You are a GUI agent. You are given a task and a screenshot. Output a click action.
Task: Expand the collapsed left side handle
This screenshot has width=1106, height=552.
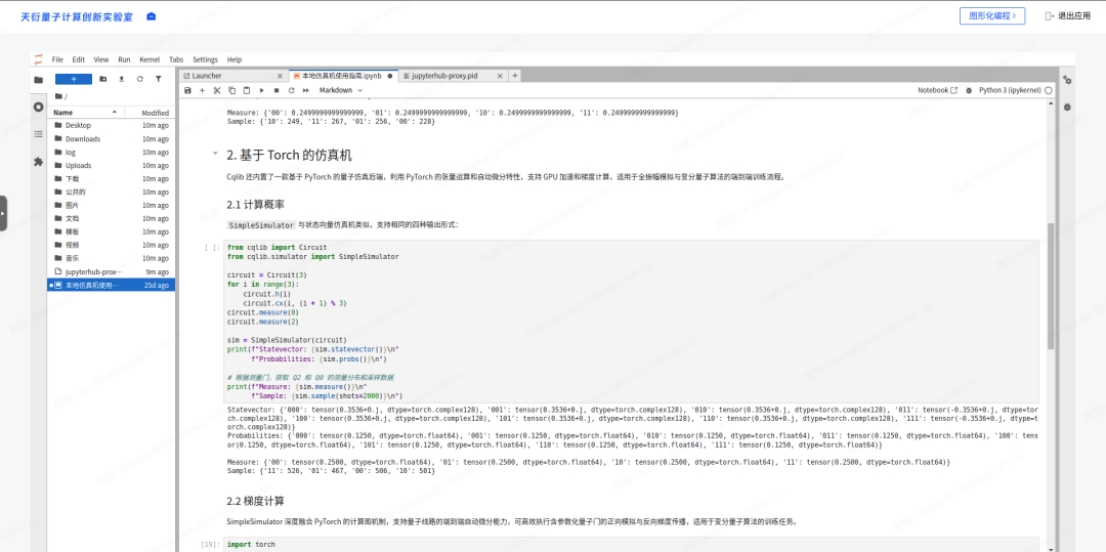point(4,213)
